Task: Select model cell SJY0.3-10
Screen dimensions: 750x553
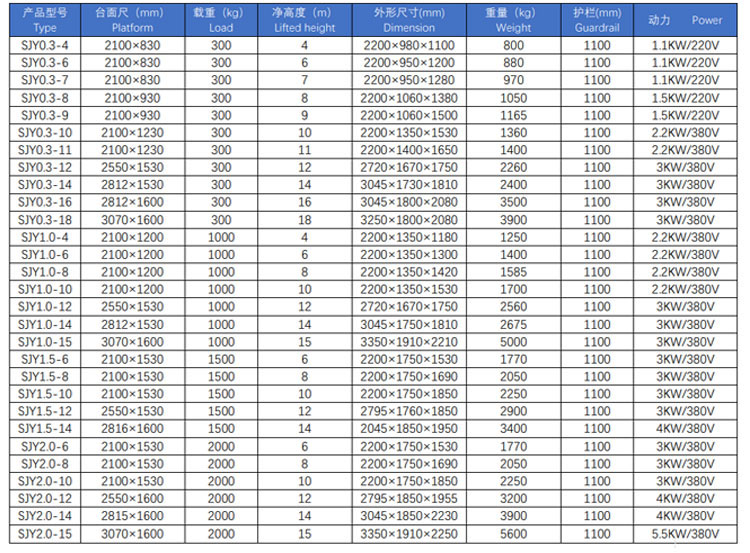Action: coord(45,133)
